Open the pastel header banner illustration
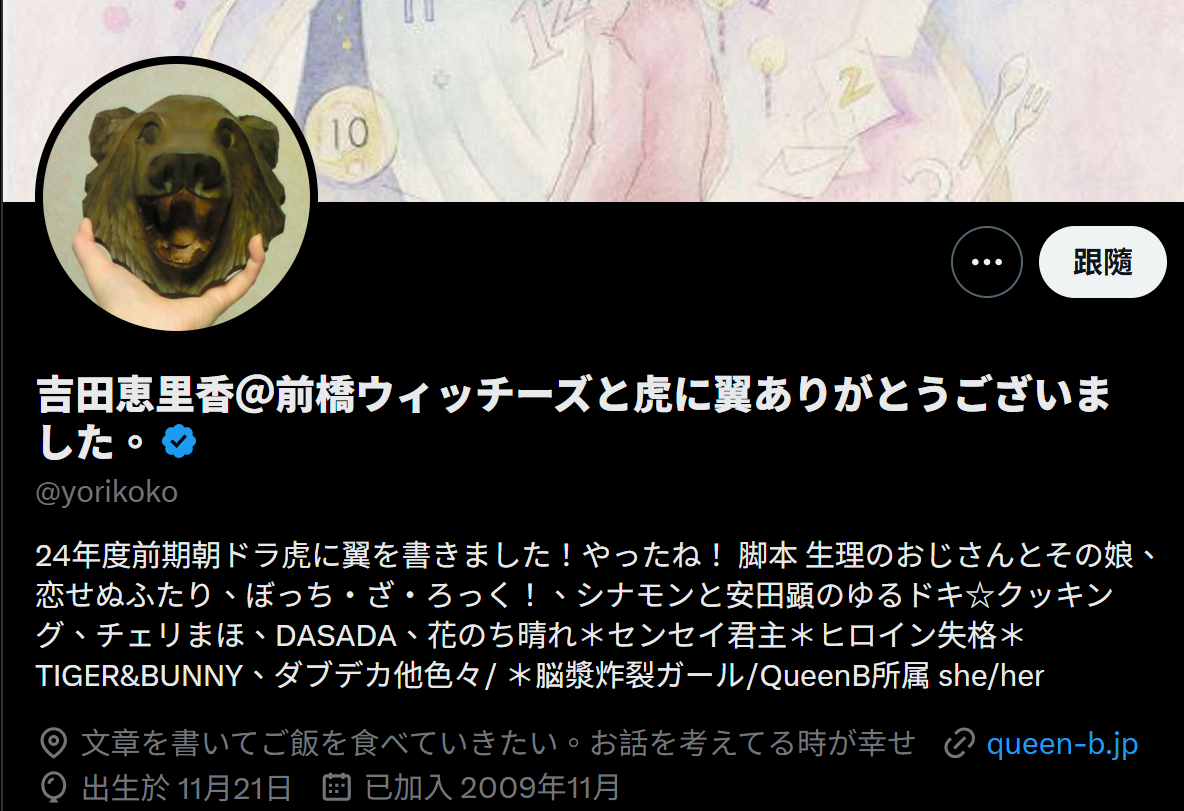The height and width of the screenshot is (811, 1184). (x=592, y=100)
